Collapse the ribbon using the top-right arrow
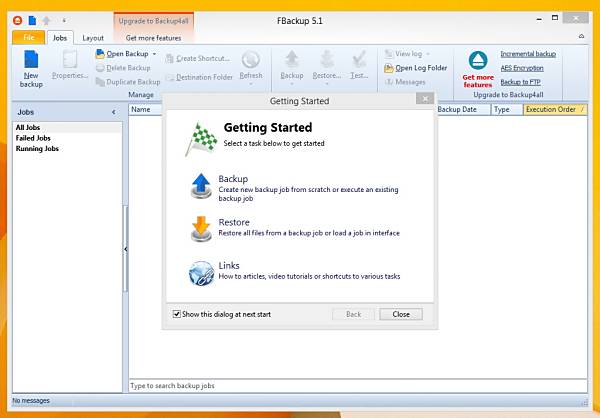The height and width of the screenshot is (418, 600). 582,36
